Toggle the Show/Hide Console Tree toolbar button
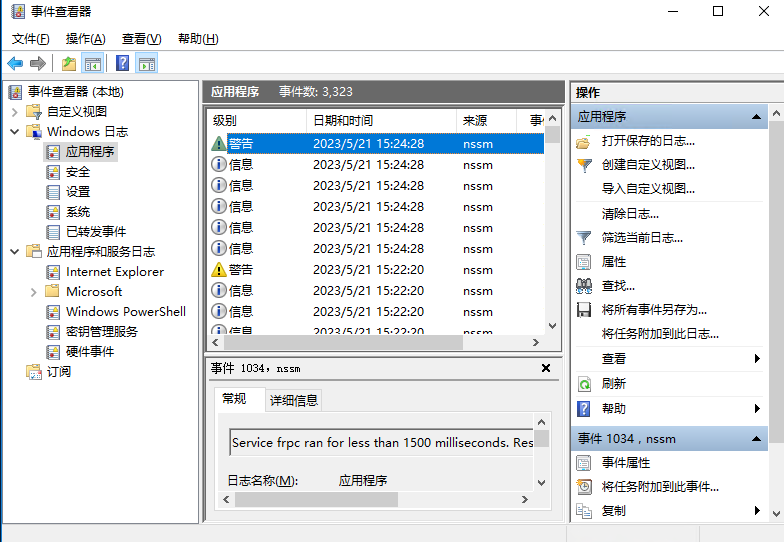 click(93, 64)
